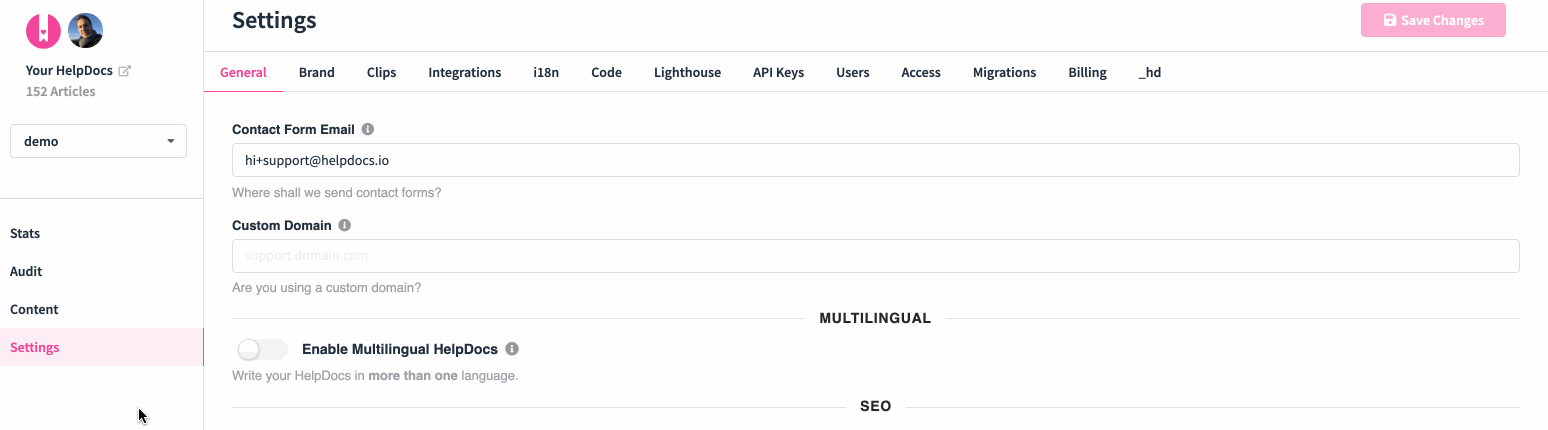1548x430 pixels.
Task: Enable the Multilingual HelpDocs toggle
Action: pyautogui.click(x=262, y=349)
